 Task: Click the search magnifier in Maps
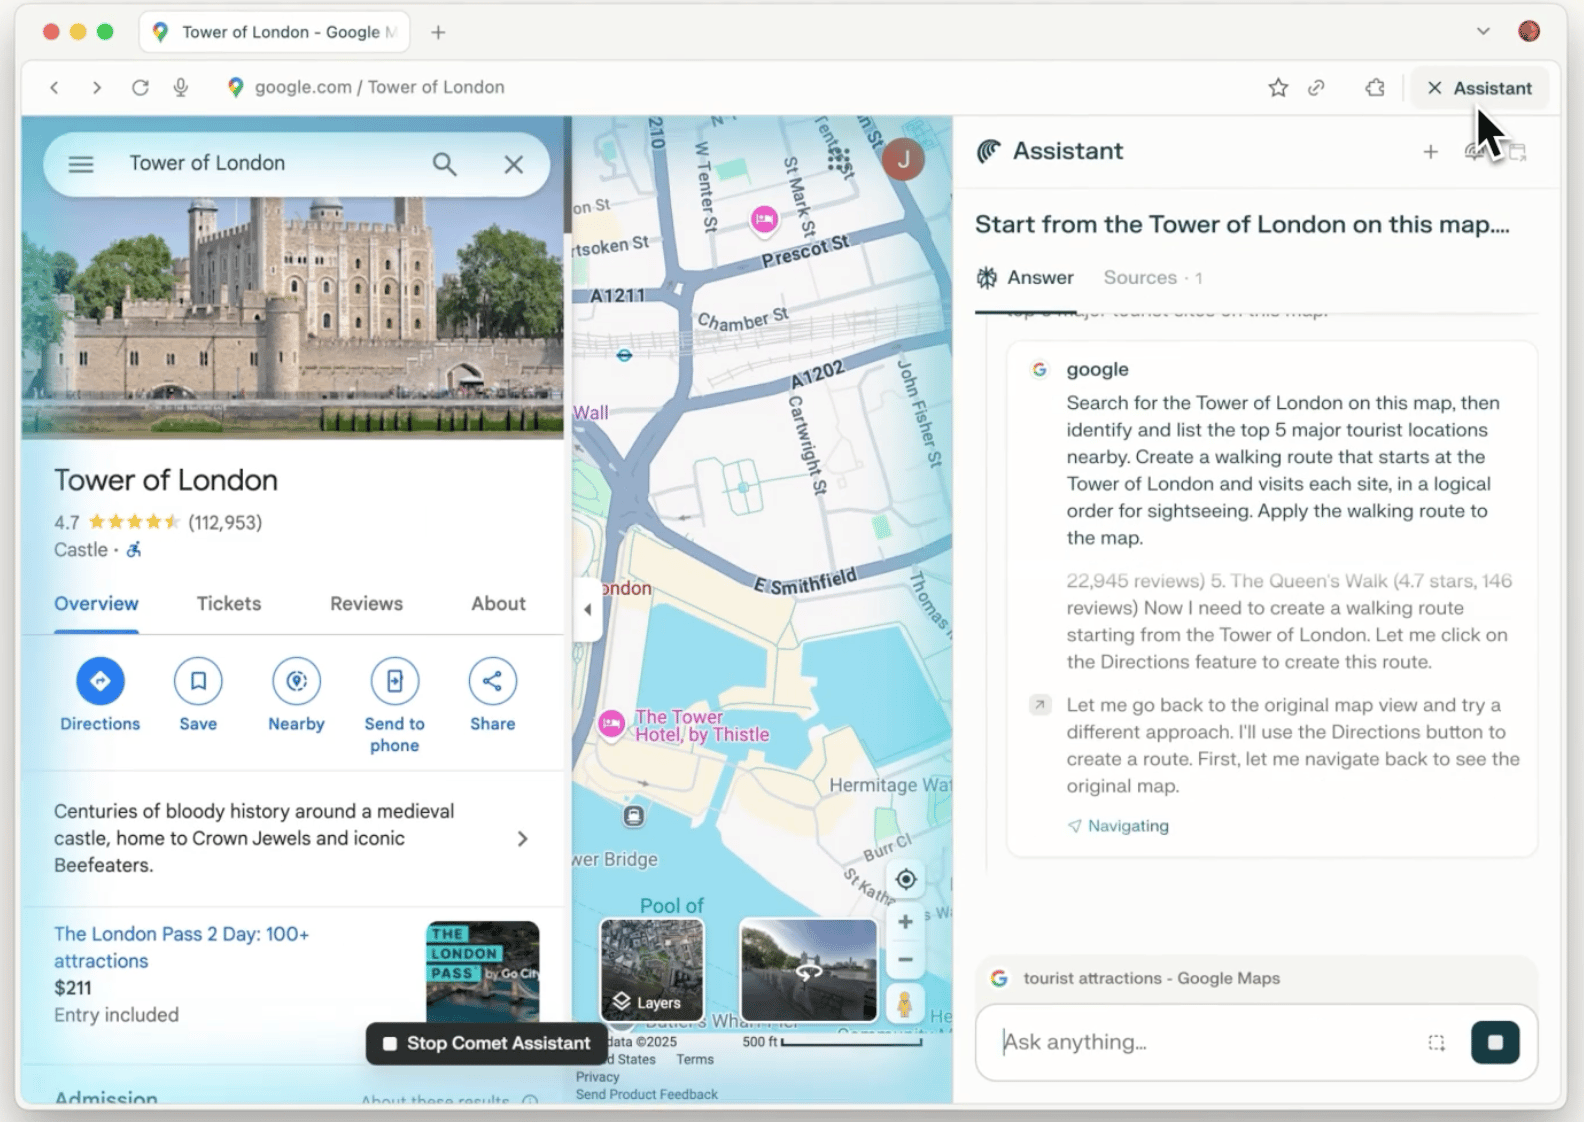coord(445,164)
